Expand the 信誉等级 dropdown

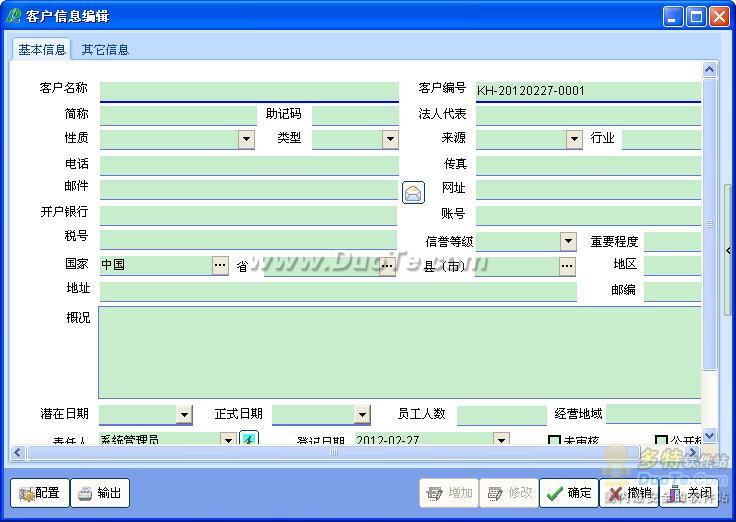pos(568,241)
